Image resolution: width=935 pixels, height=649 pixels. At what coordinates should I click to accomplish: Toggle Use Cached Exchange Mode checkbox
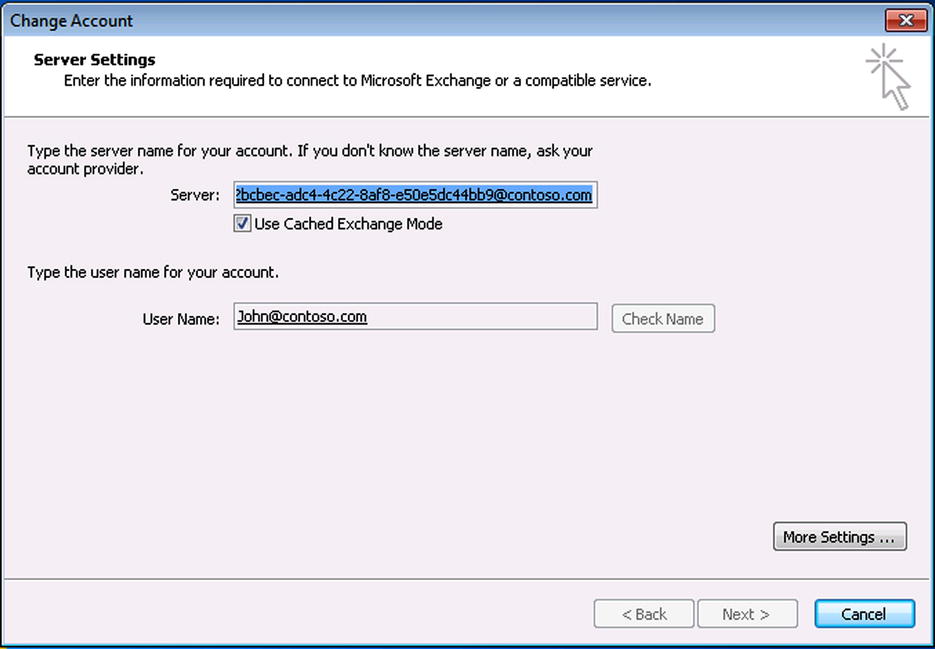tap(242, 224)
